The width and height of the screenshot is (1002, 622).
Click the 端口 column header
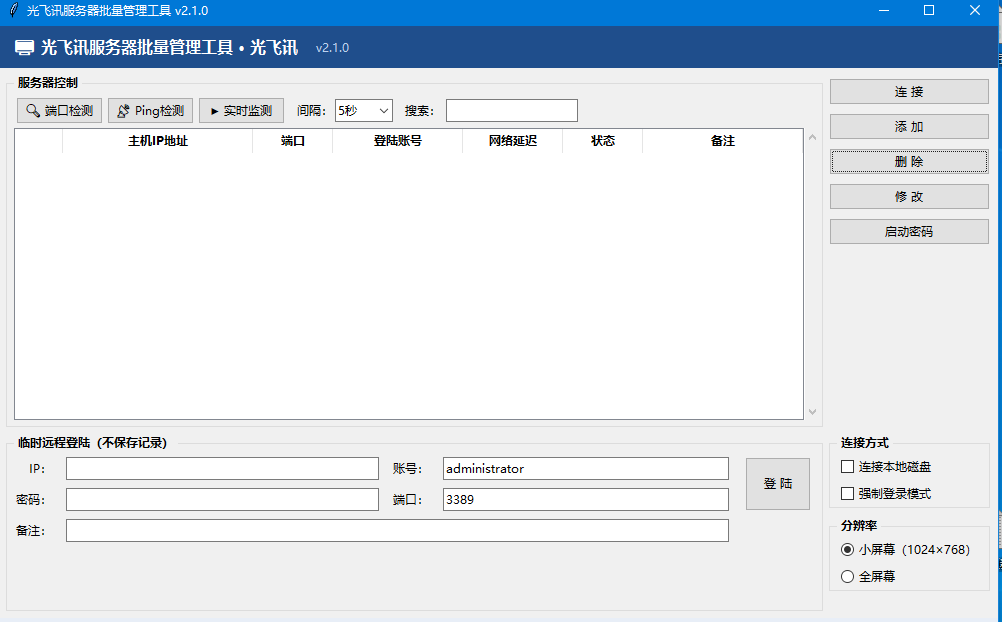[x=293, y=141]
